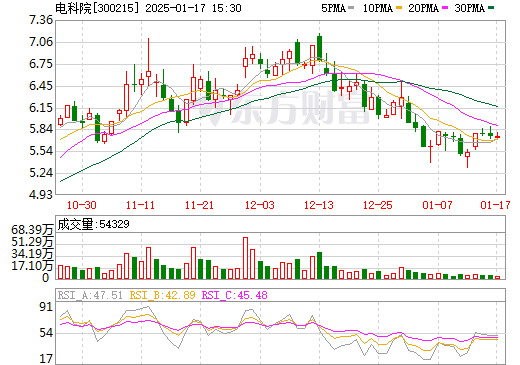Viewport: 520px width, 365px height.
Task: Click the 5.54 price axis label
Action: click(41, 151)
